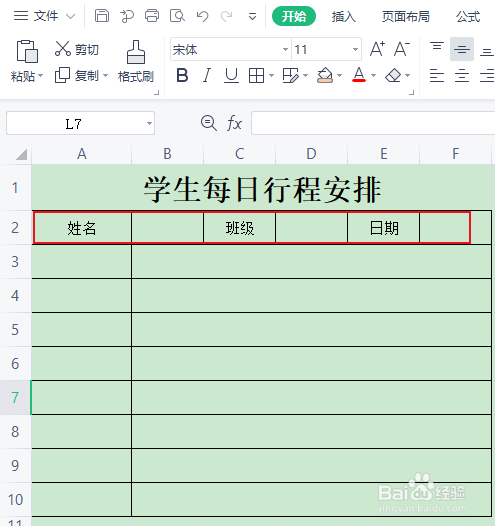The width and height of the screenshot is (495, 526).
Task: Expand the 复制 dropdown arrow
Action: [105, 75]
